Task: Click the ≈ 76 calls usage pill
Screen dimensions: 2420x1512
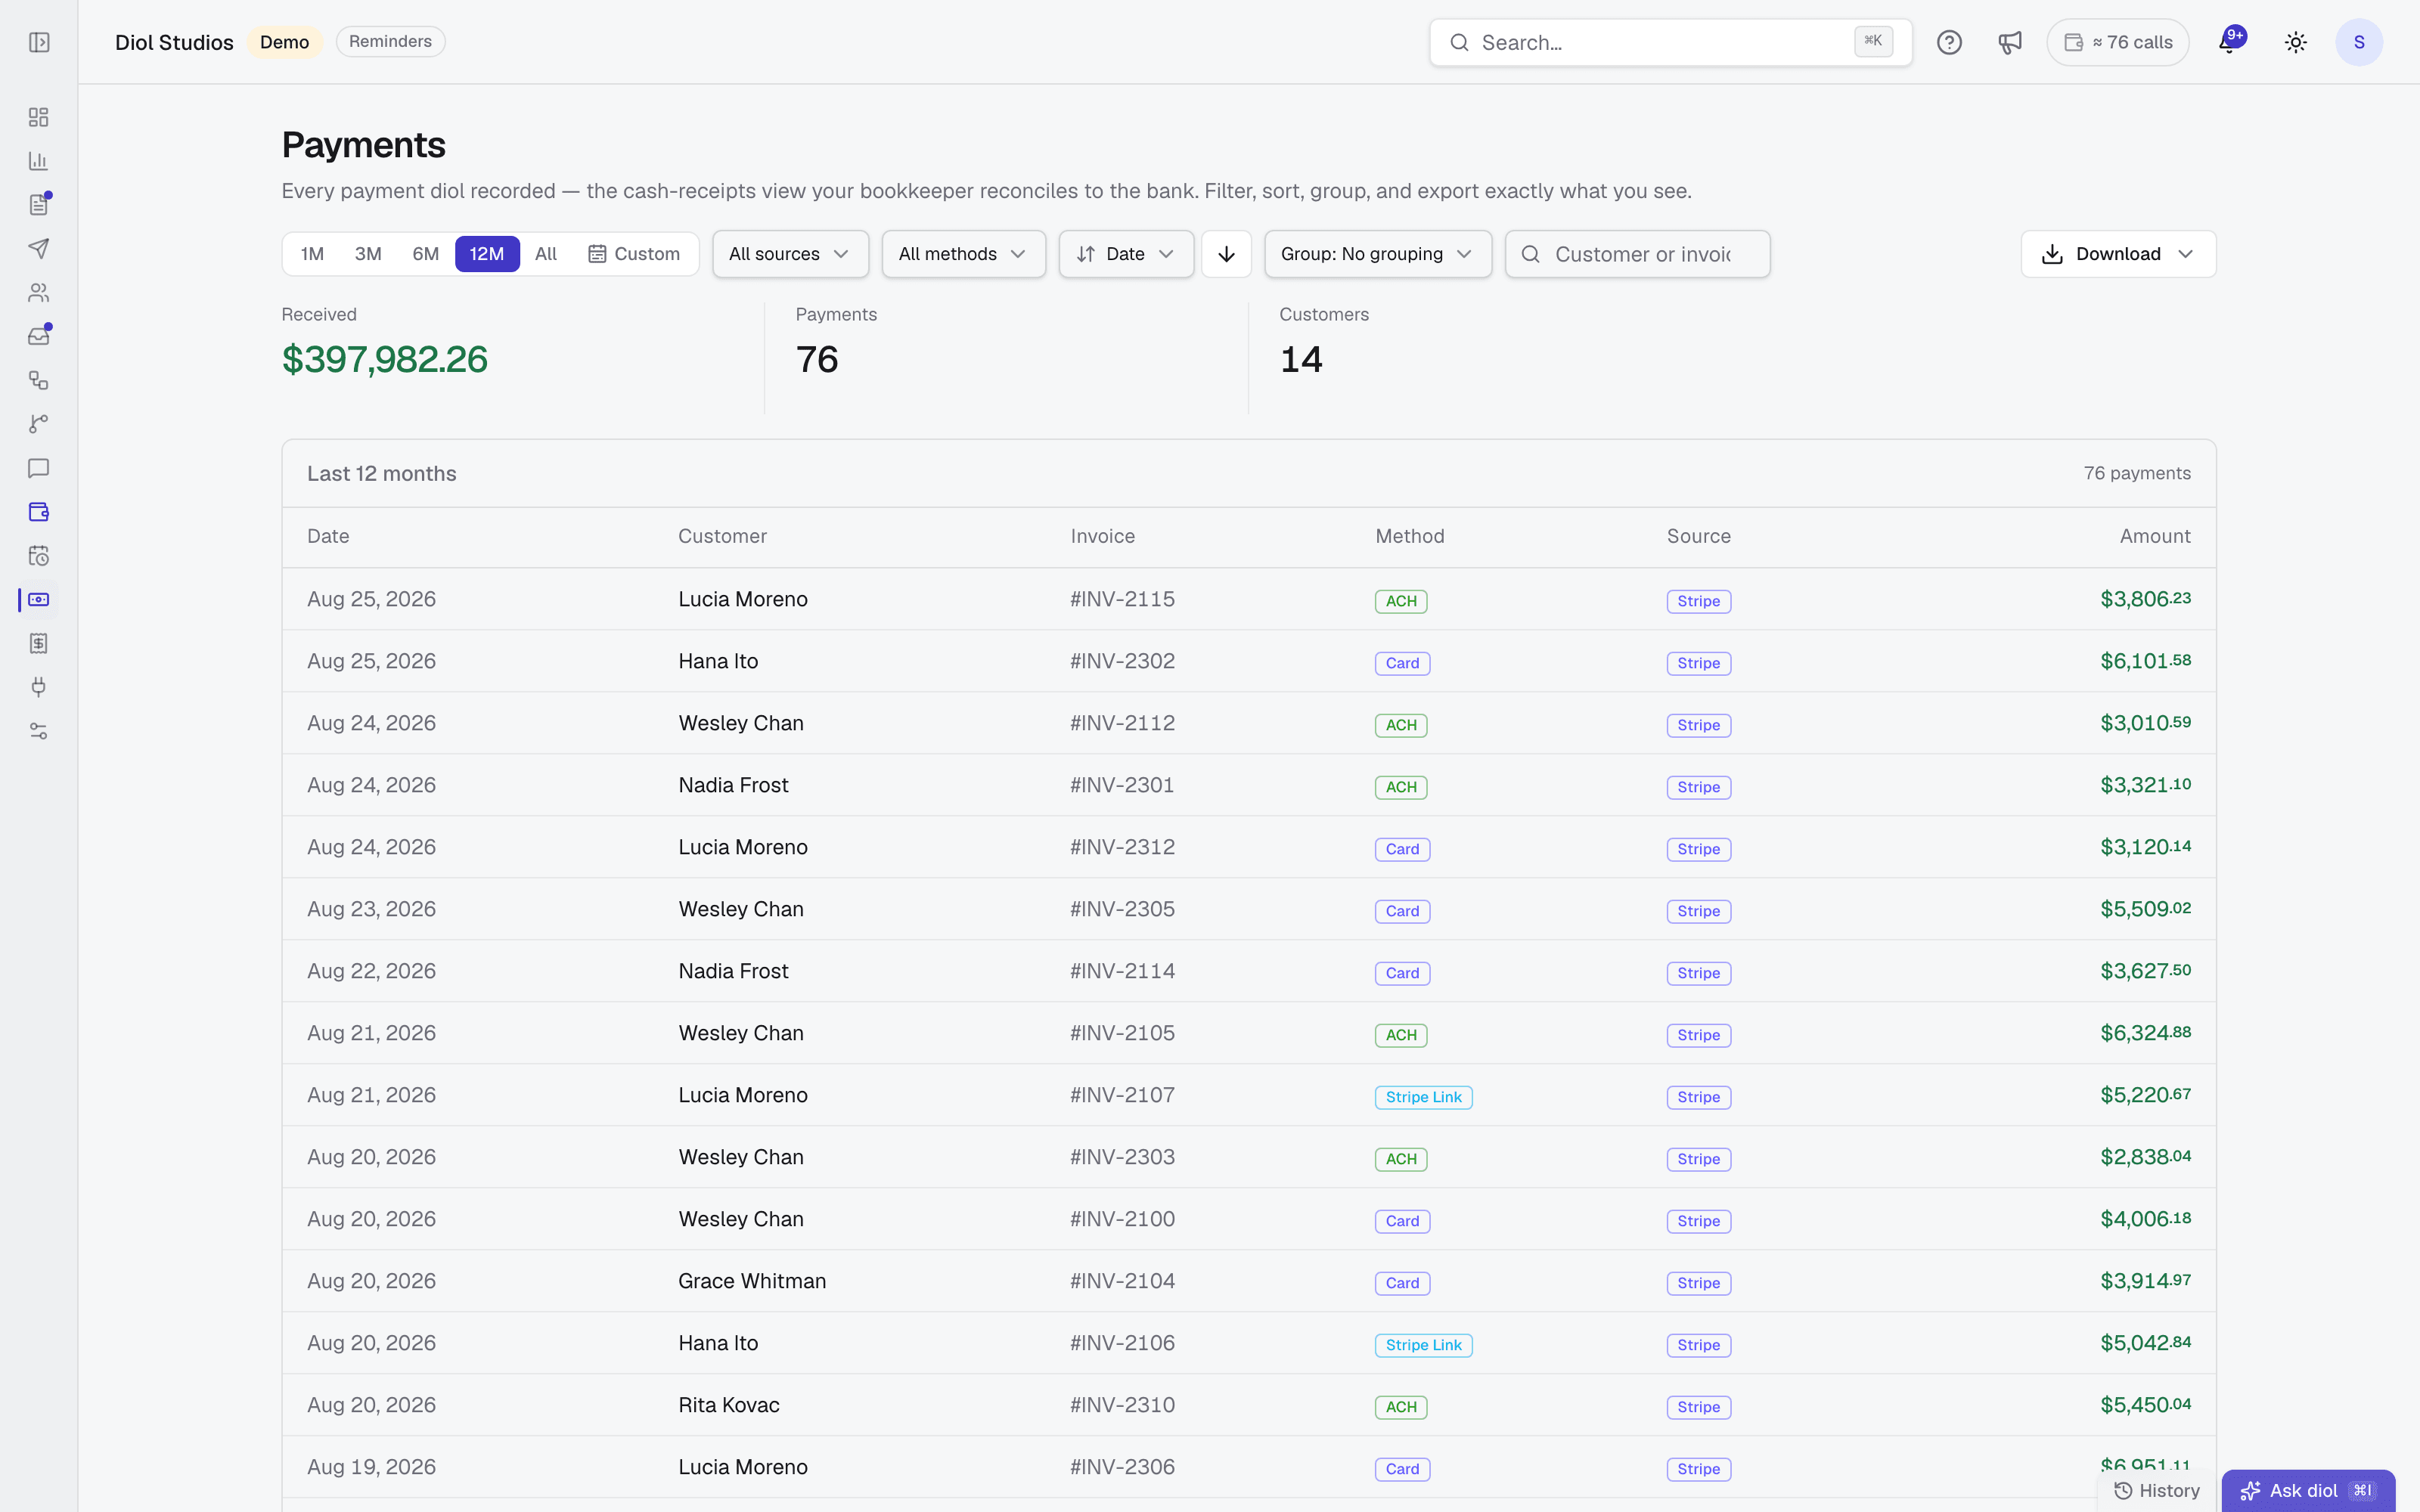Action: click(2118, 42)
